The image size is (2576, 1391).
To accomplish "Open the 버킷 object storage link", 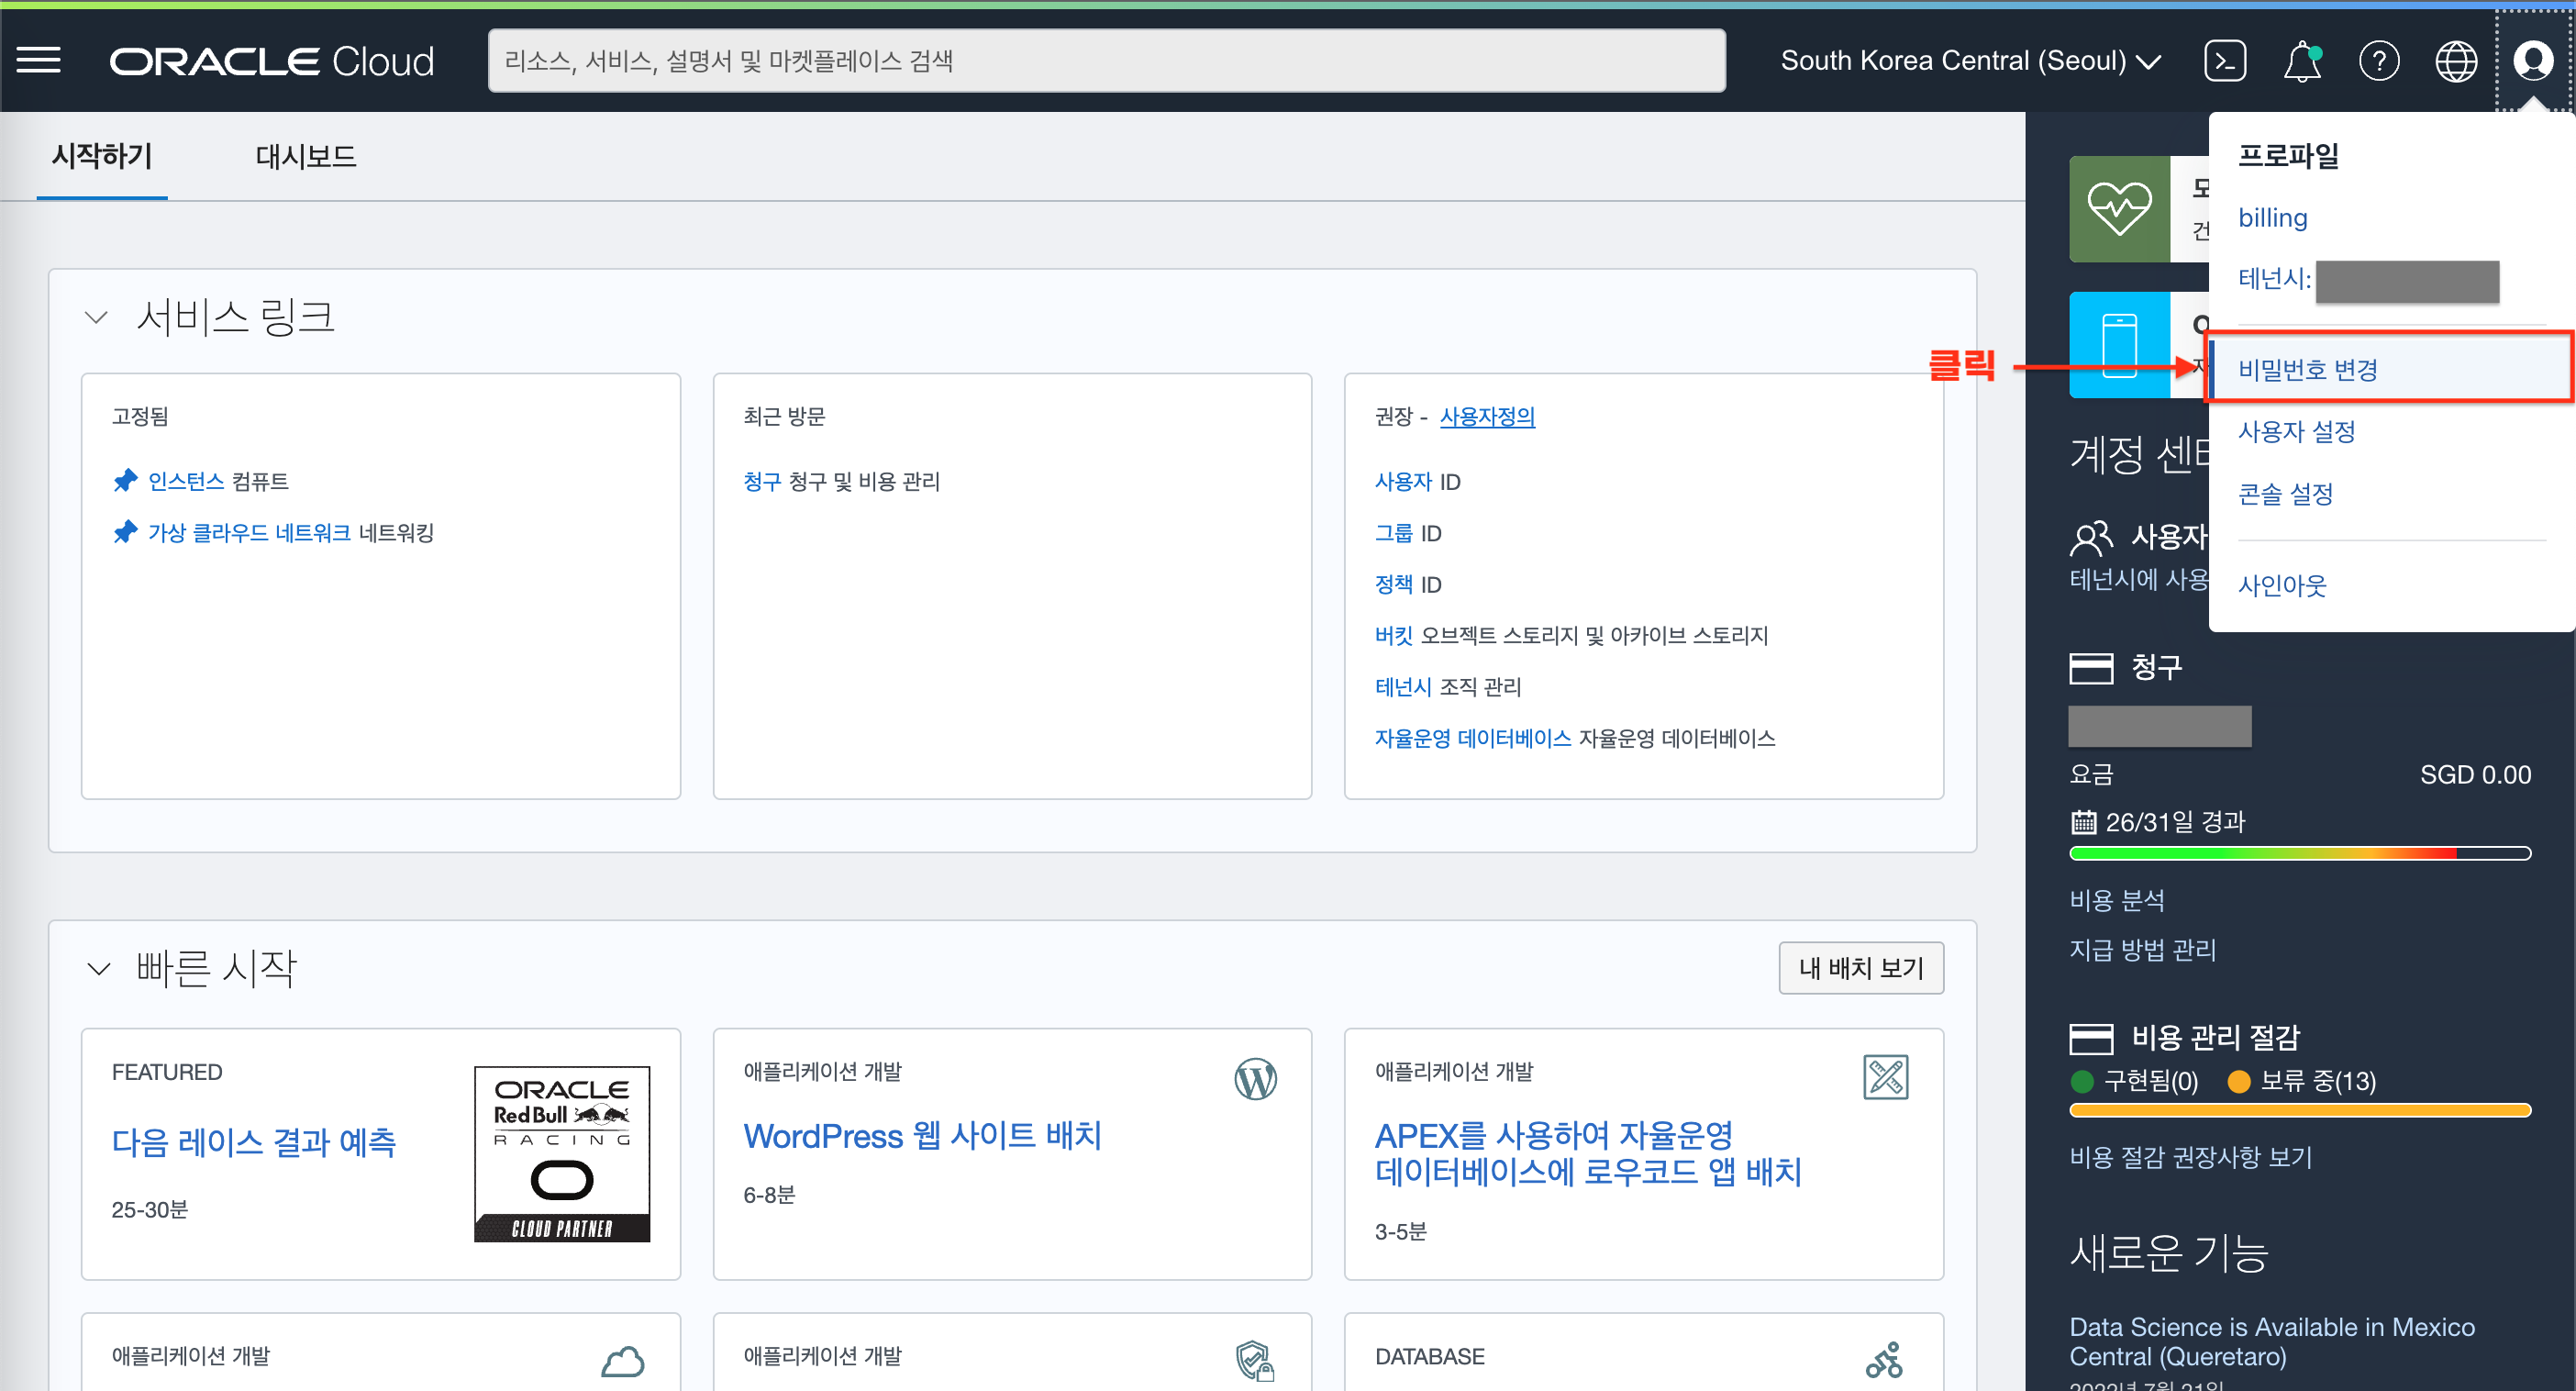I will [1394, 635].
